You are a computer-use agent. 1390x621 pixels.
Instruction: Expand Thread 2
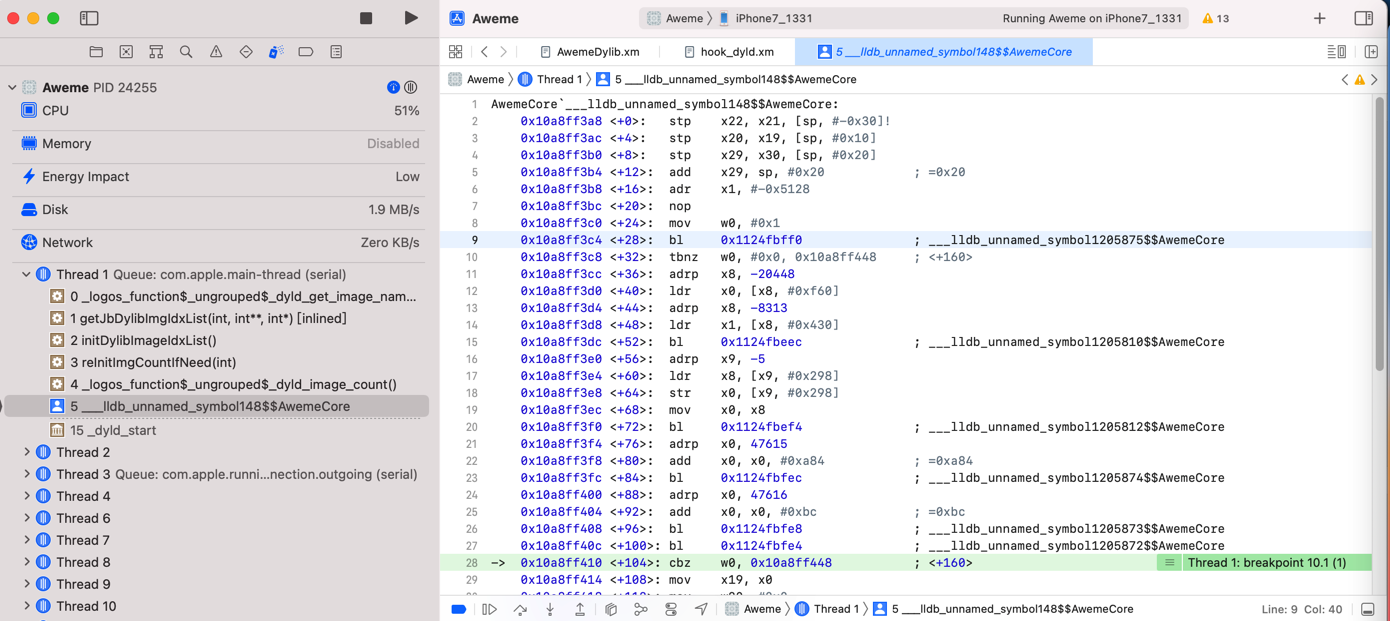click(27, 452)
